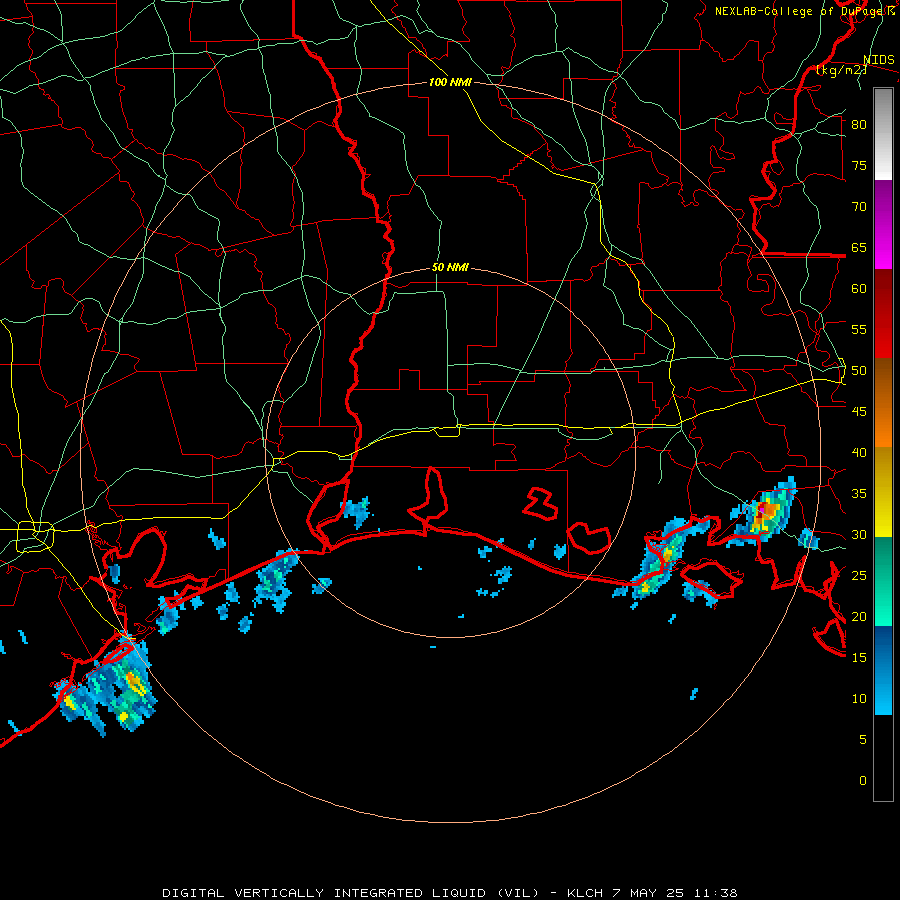Screen dimensions: 900x900
Task: Select the 50 NMI range ring label
Action: (450, 267)
